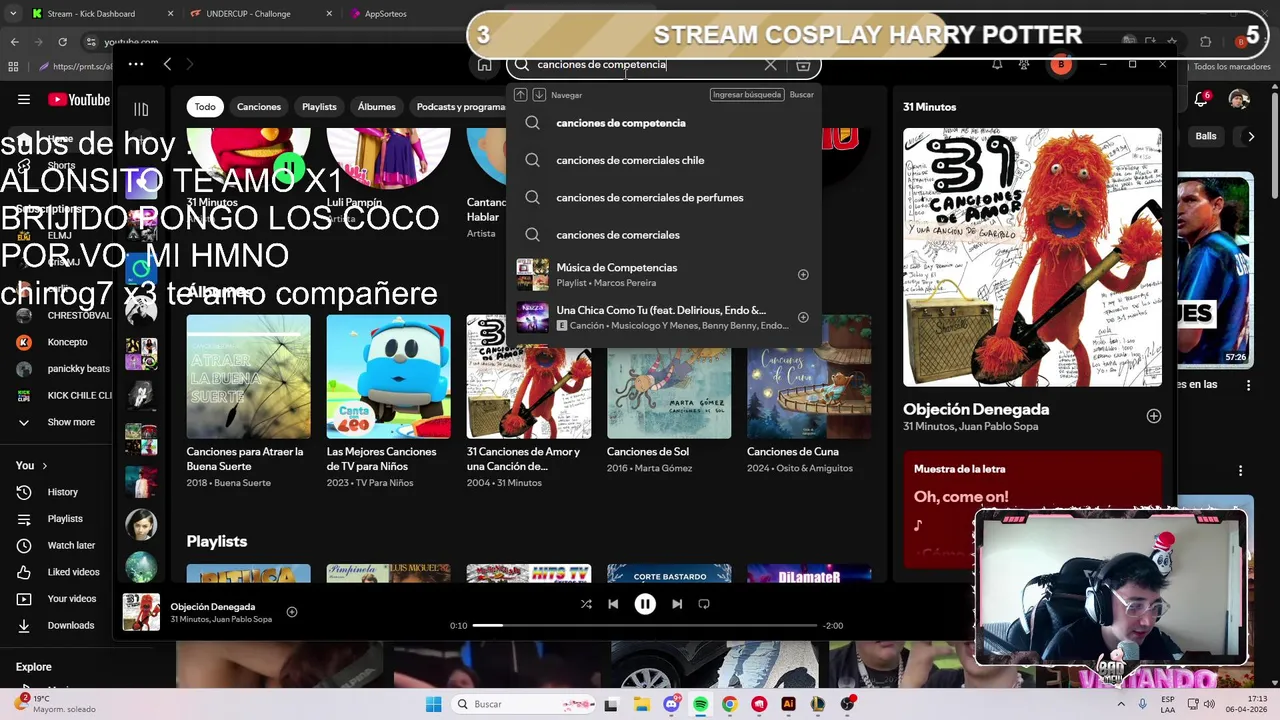This screenshot has height=720, width=1280.
Task: Pause 31 Minutos with green button
Action: [288, 168]
